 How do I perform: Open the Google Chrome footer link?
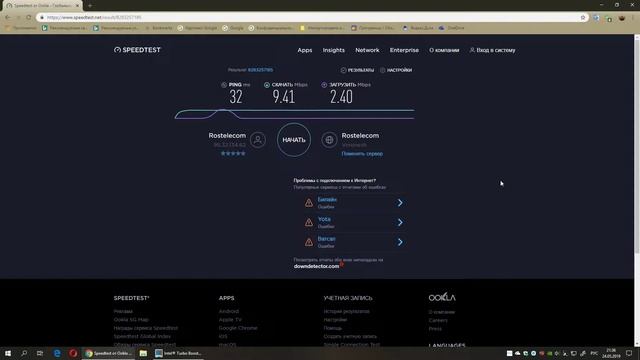click(238, 328)
